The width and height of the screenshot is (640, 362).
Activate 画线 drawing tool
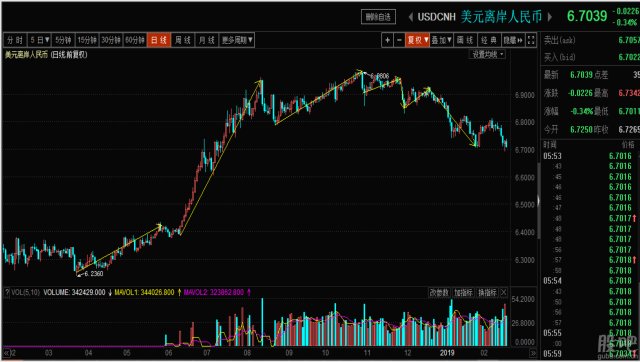pos(465,40)
